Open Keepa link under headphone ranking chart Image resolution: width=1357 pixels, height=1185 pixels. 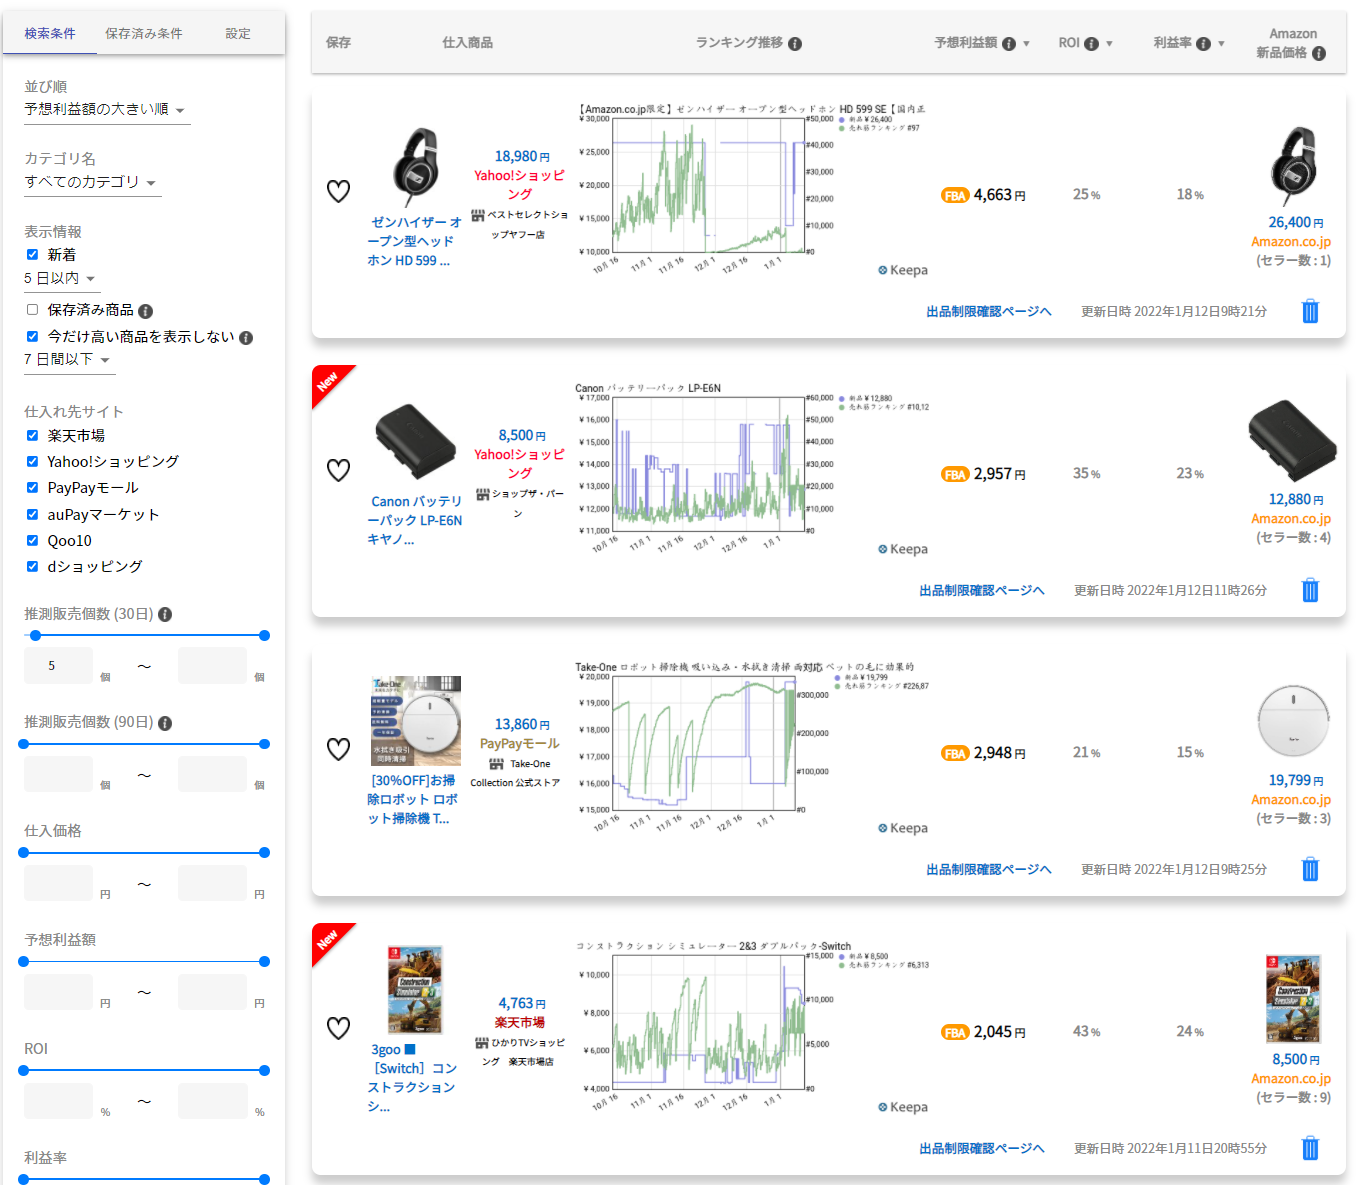pyautogui.click(x=903, y=270)
